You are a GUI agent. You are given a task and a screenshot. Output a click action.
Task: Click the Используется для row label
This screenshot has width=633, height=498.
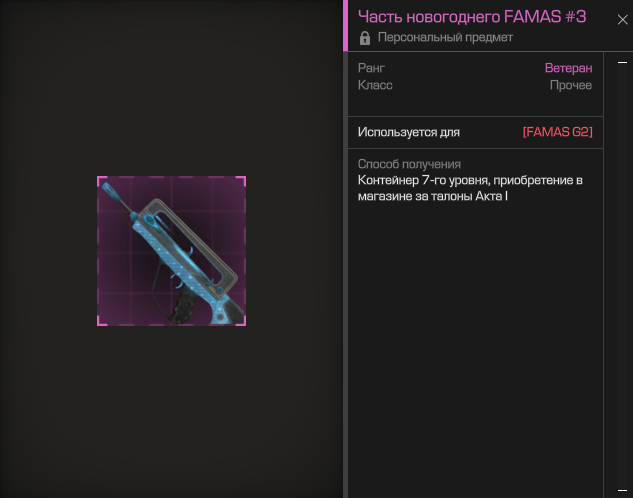click(x=409, y=132)
